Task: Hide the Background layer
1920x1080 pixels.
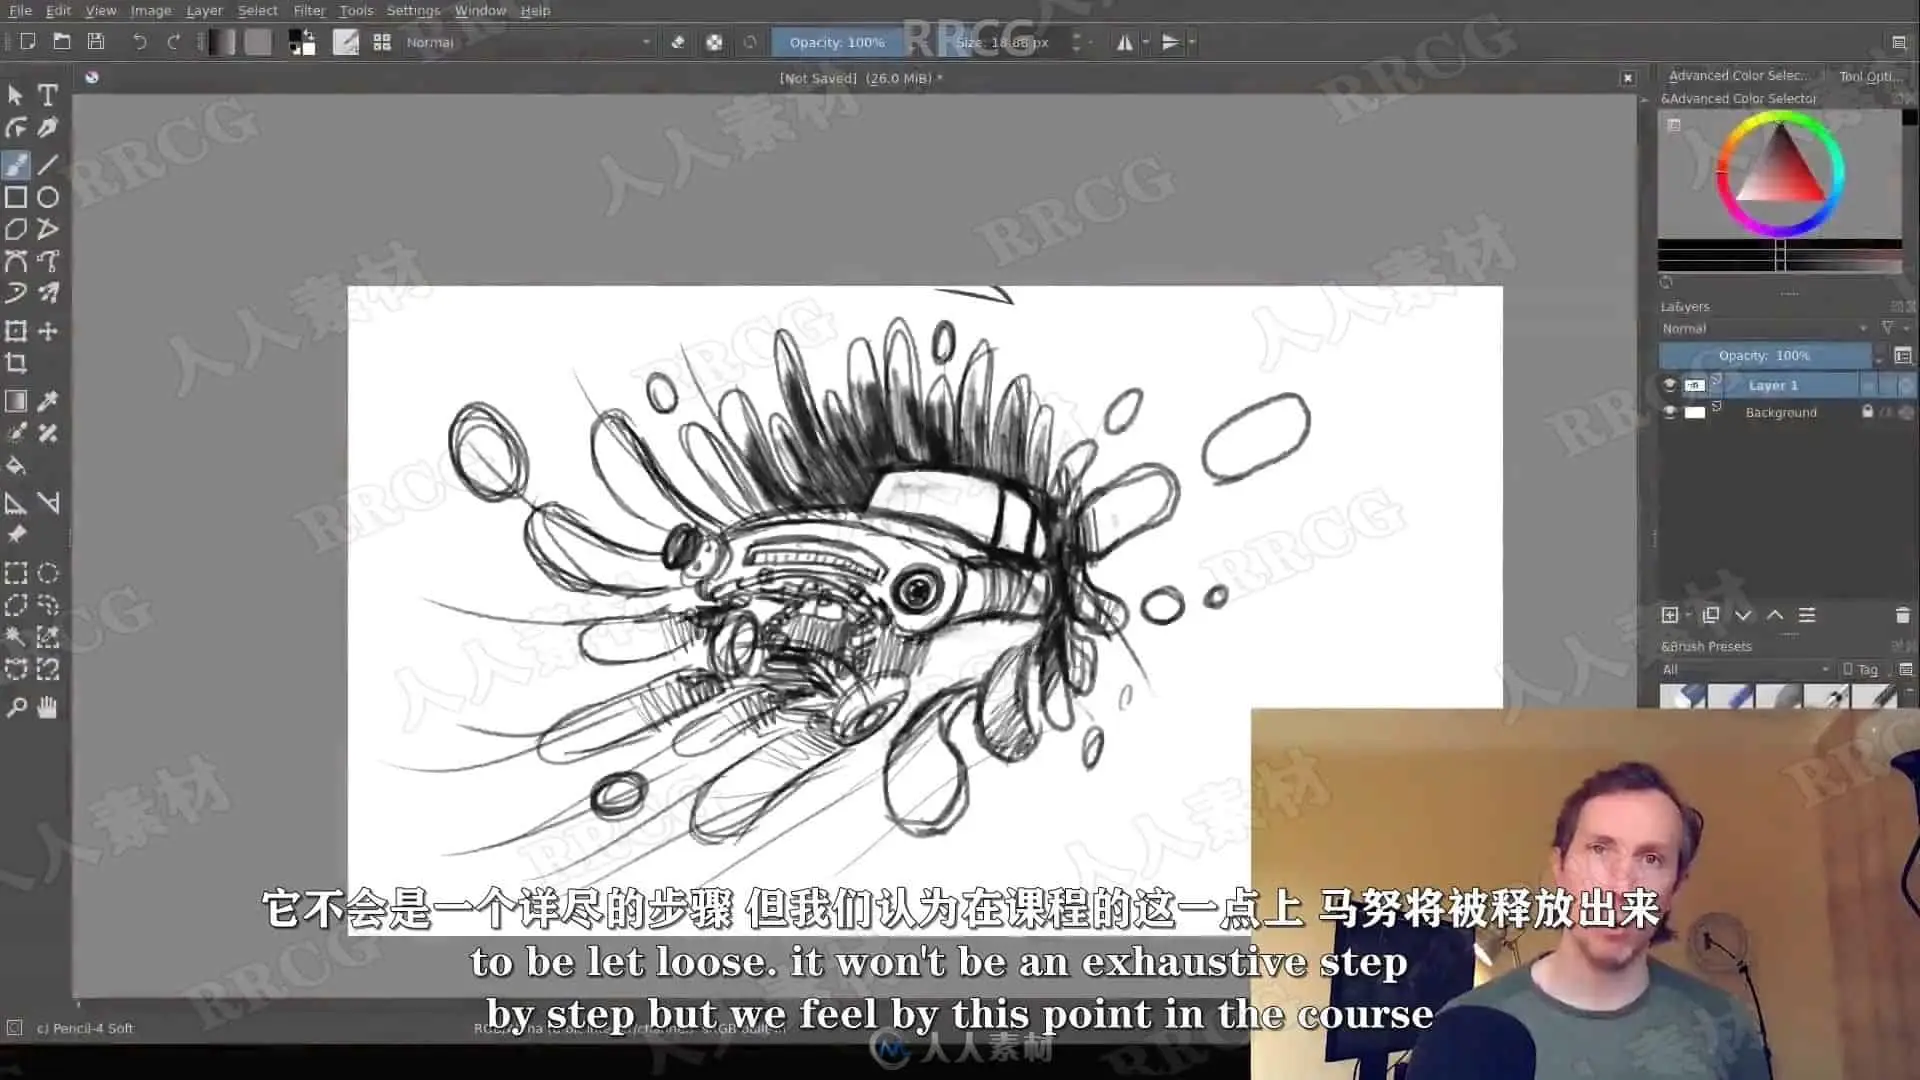Action: (1669, 412)
